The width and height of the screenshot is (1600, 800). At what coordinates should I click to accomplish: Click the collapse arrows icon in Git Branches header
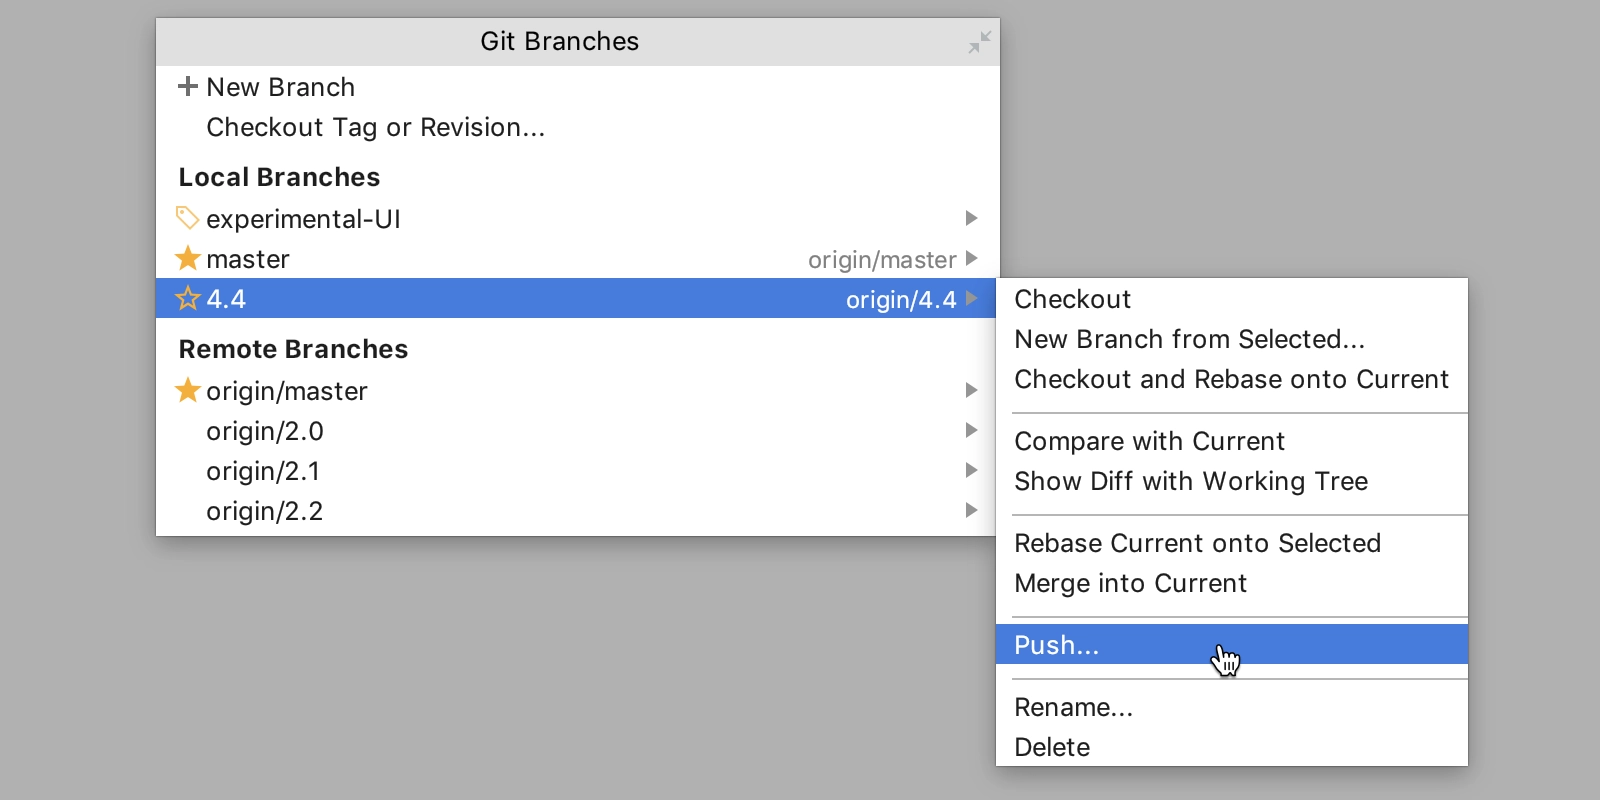click(980, 42)
